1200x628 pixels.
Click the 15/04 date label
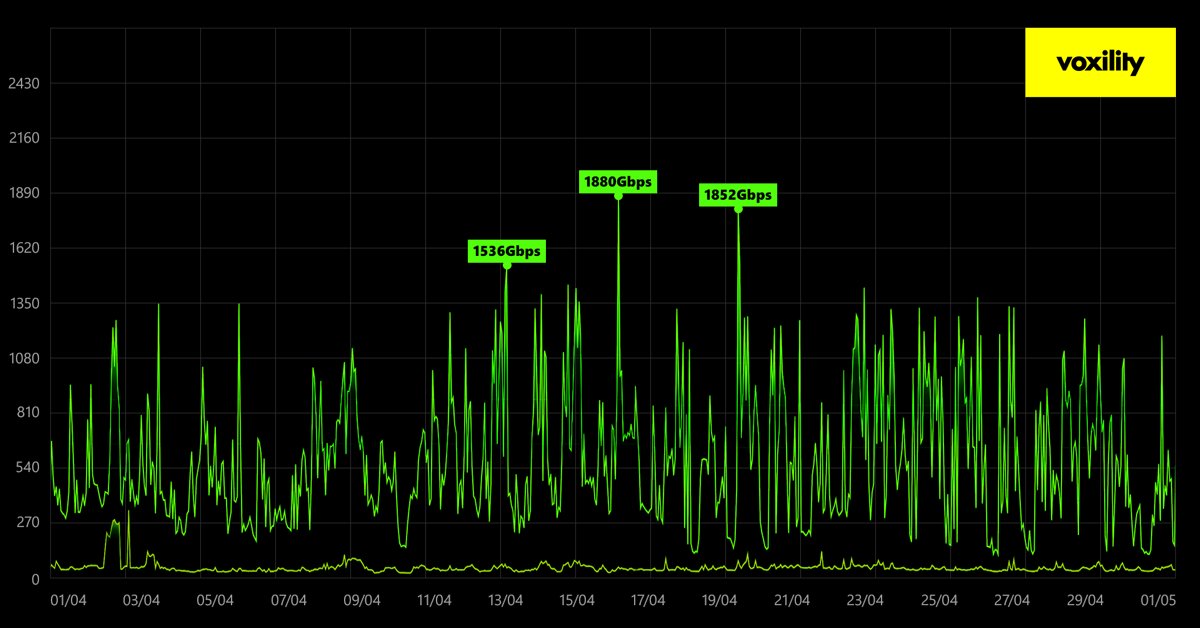(577, 601)
